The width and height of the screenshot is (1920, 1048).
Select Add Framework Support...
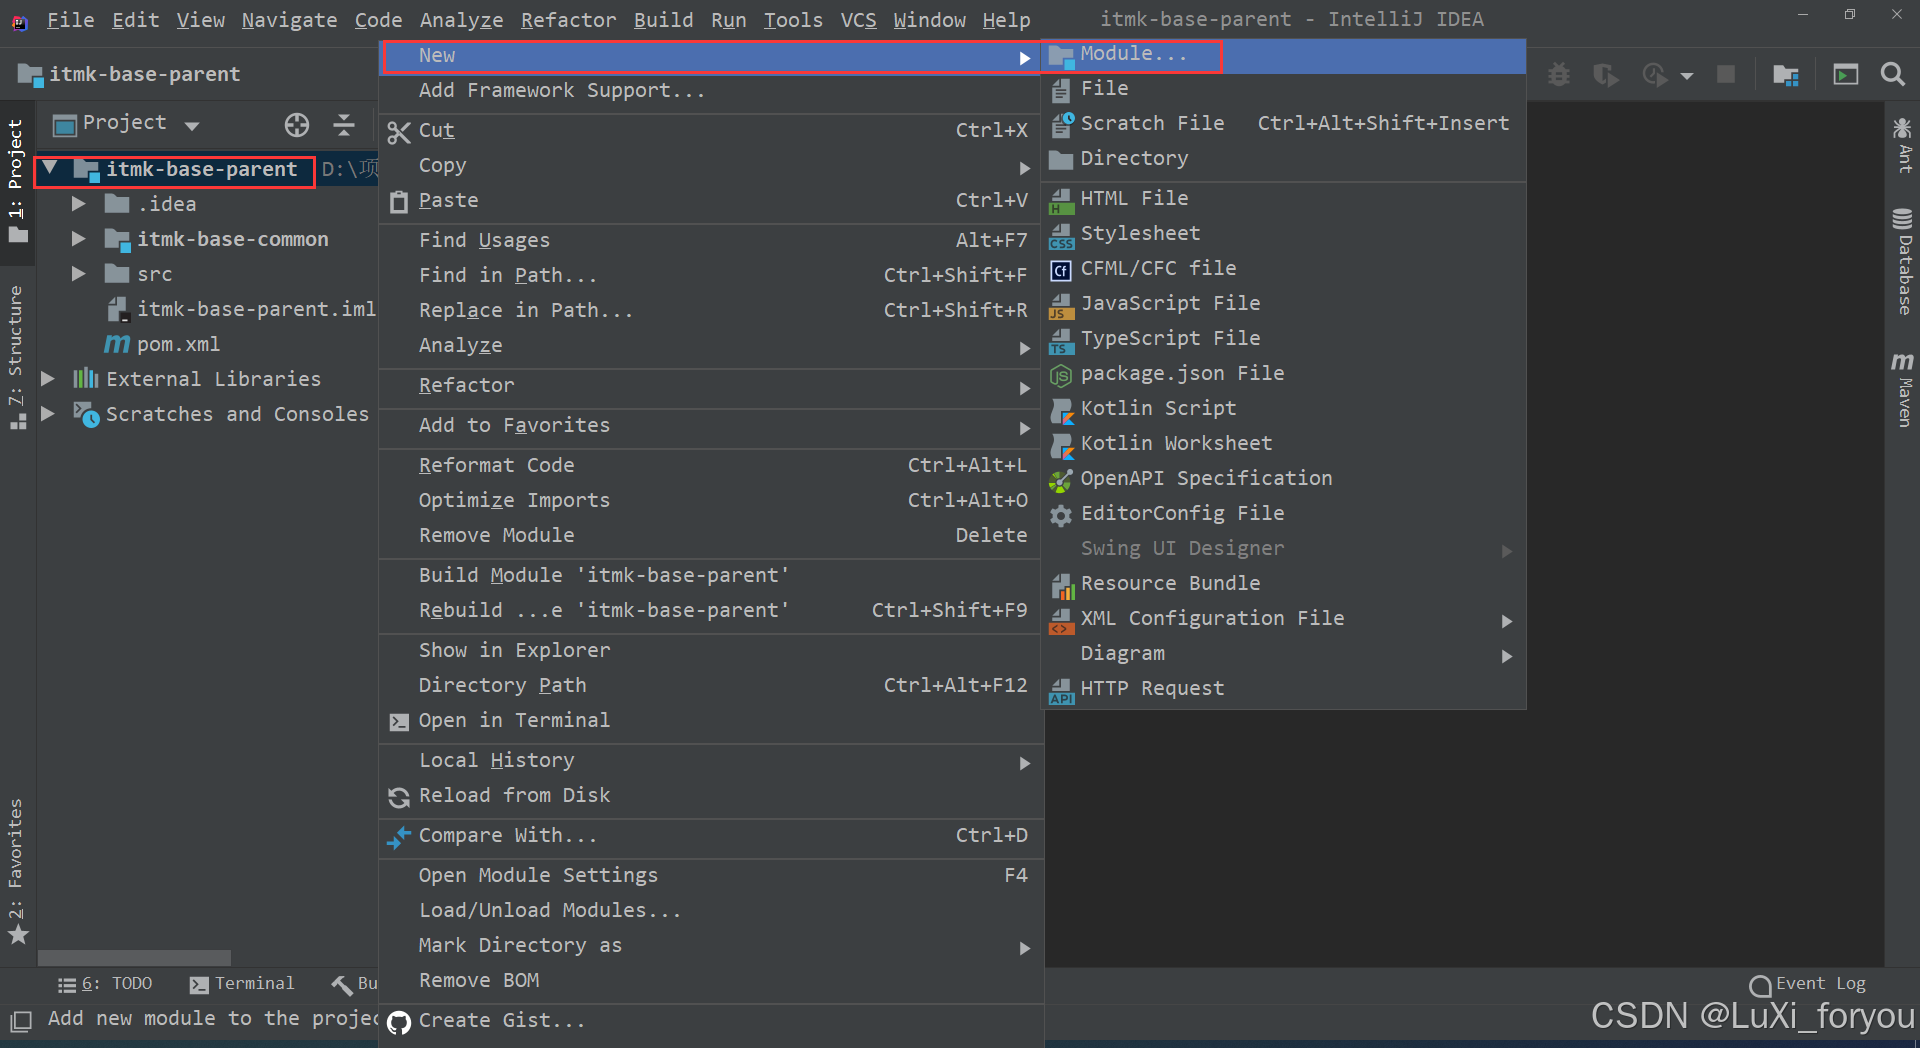(x=710, y=91)
